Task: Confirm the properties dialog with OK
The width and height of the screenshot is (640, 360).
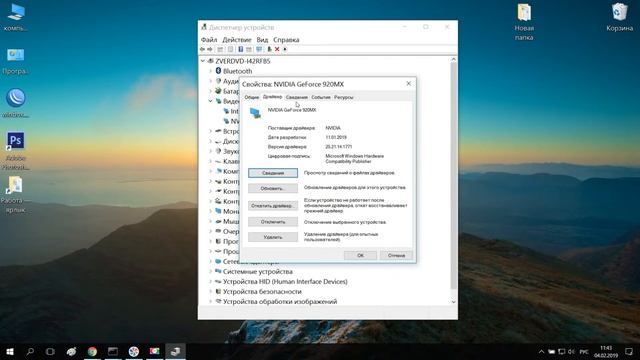Action: click(360, 256)
